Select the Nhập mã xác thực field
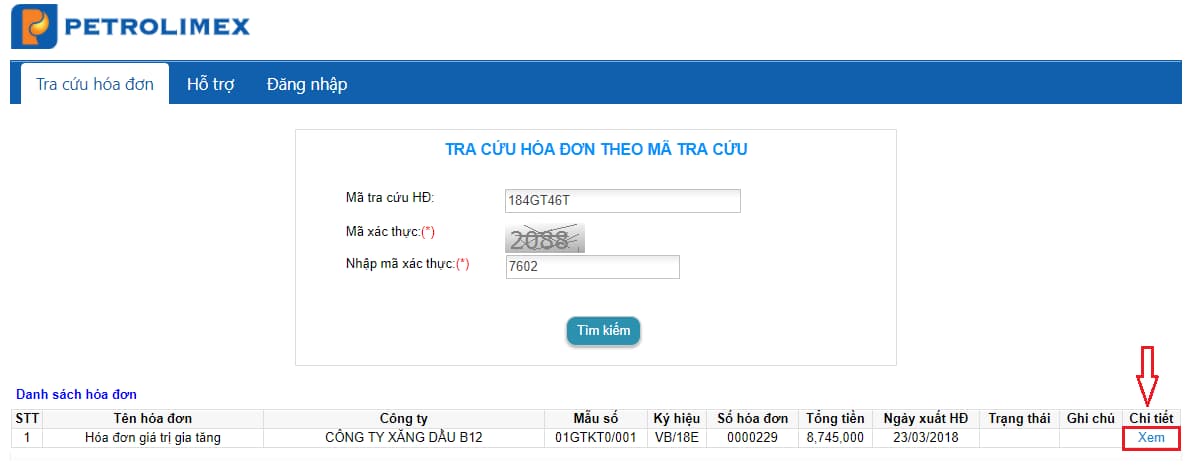The image size is (1196, 466). [x=592, y=268]
